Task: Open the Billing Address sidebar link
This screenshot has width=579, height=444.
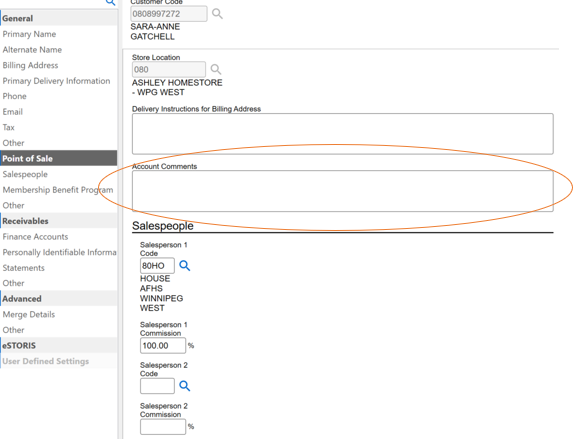Action: tap(30, 65)
